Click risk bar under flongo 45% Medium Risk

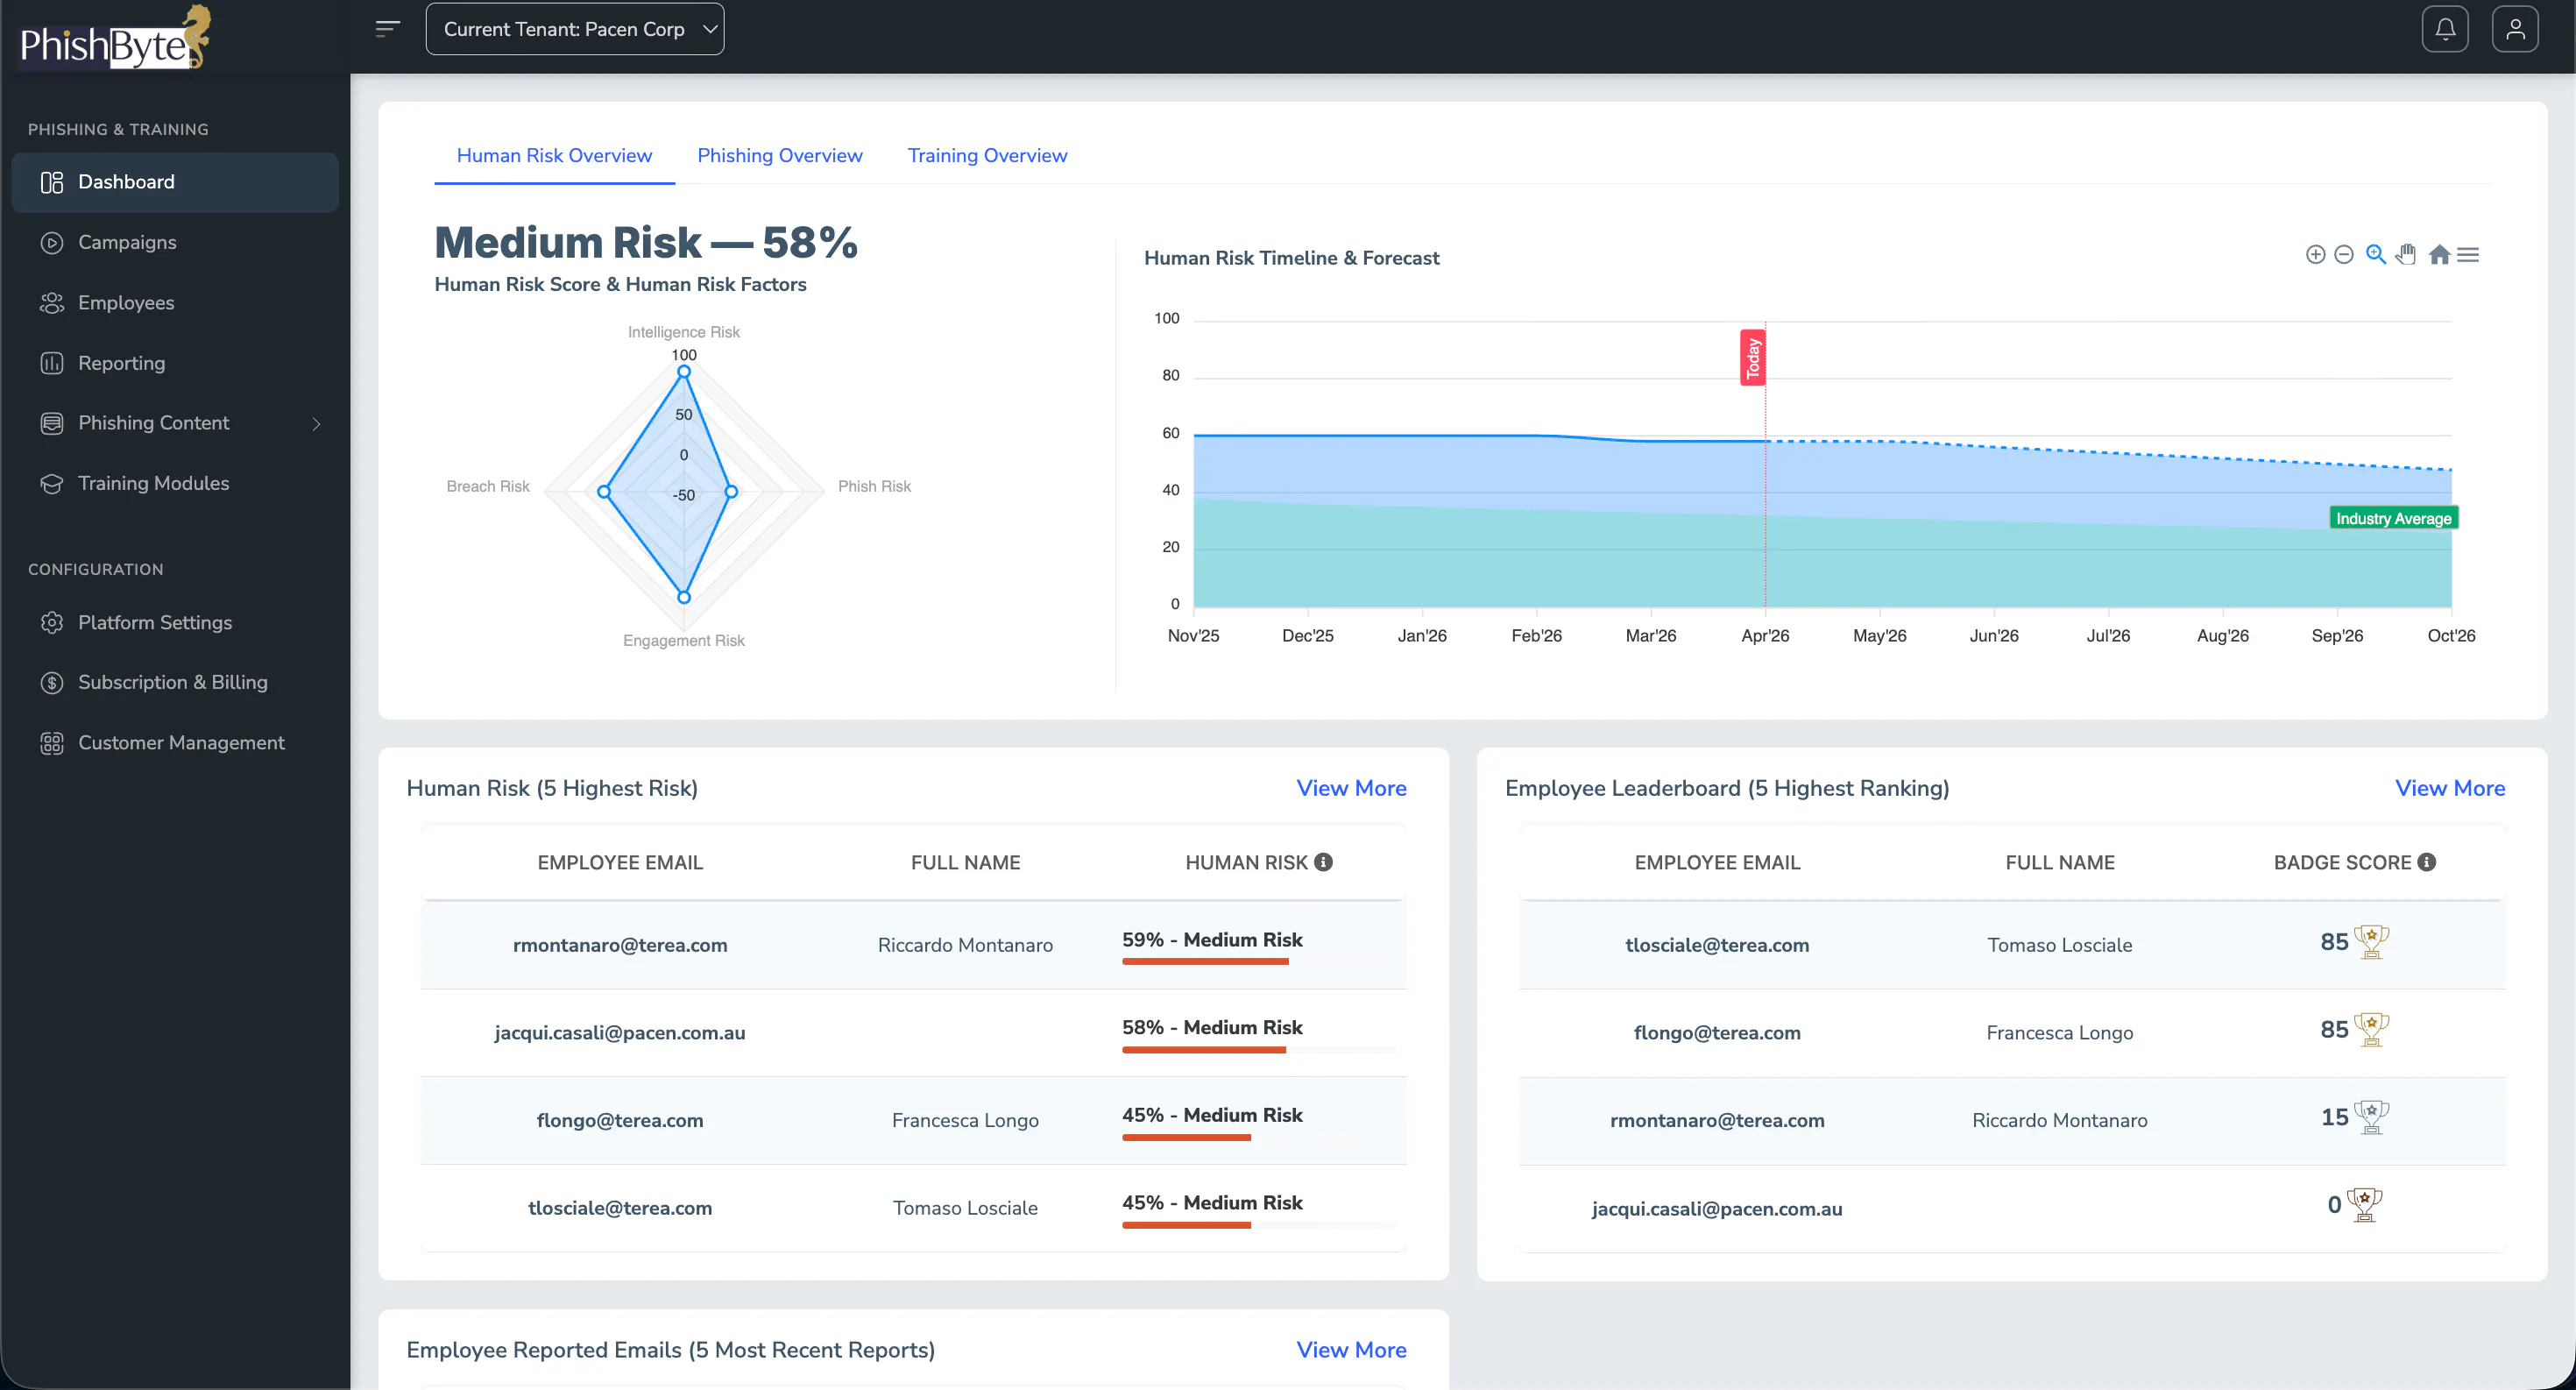(1258, 1137)
